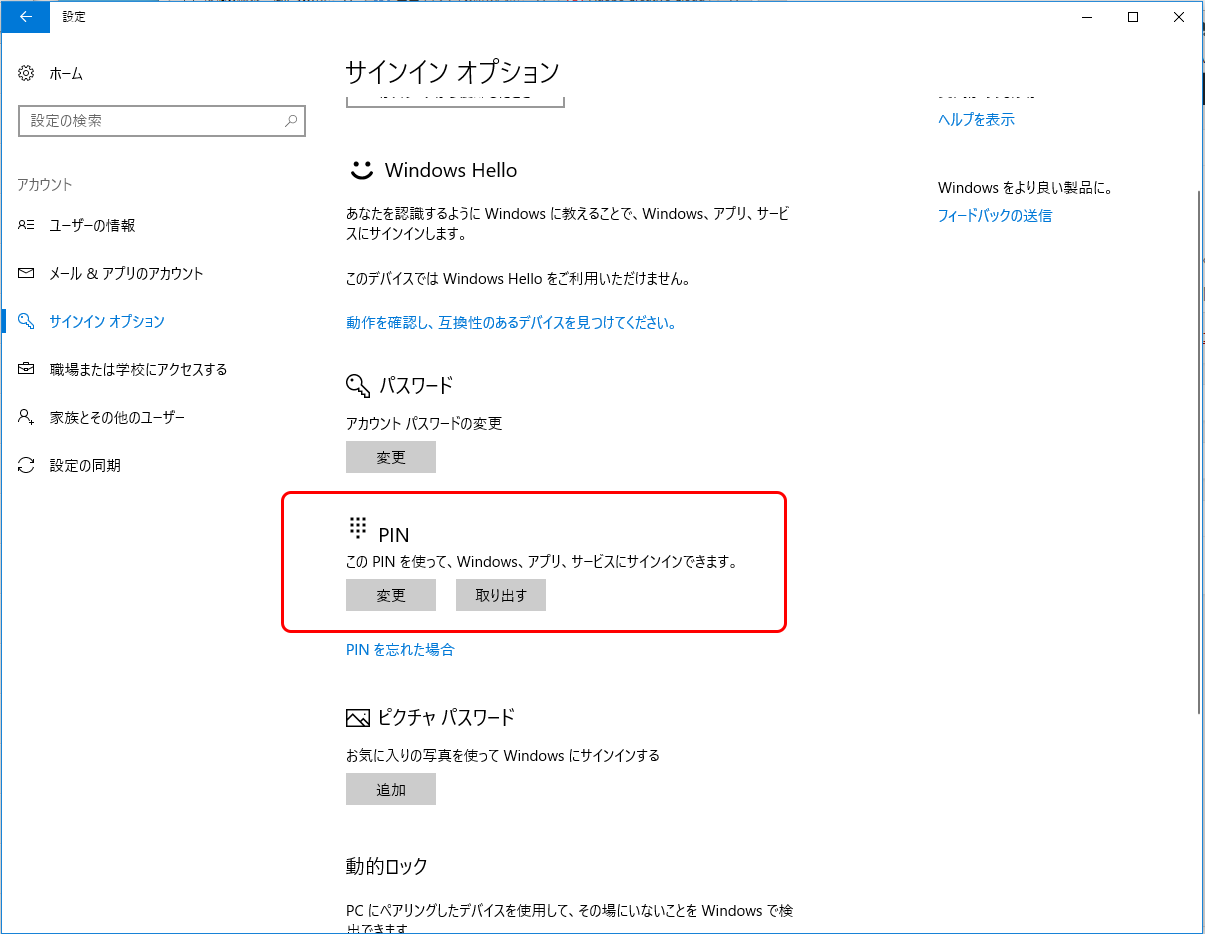Close the 設定 window

click(x=1179, y=16)
